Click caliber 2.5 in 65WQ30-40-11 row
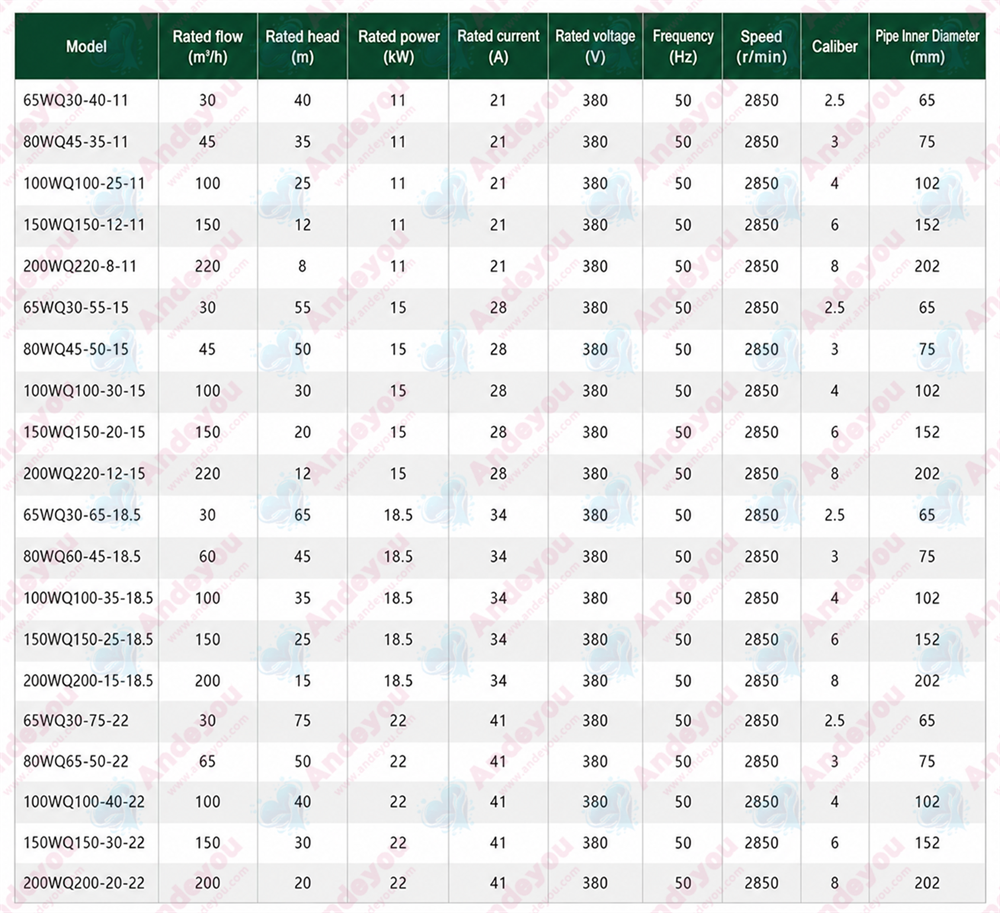 point(835,100)
